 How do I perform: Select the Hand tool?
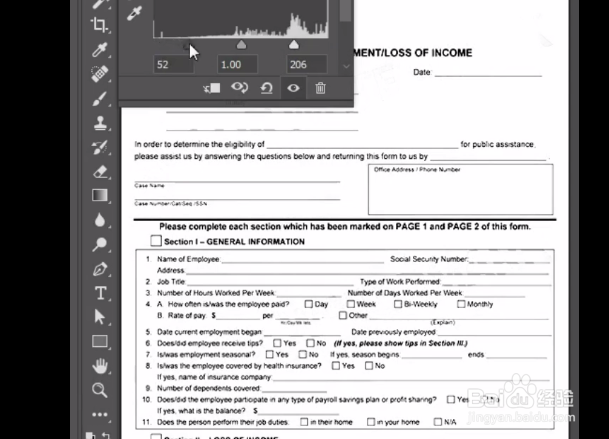click(x=100, y=366)
